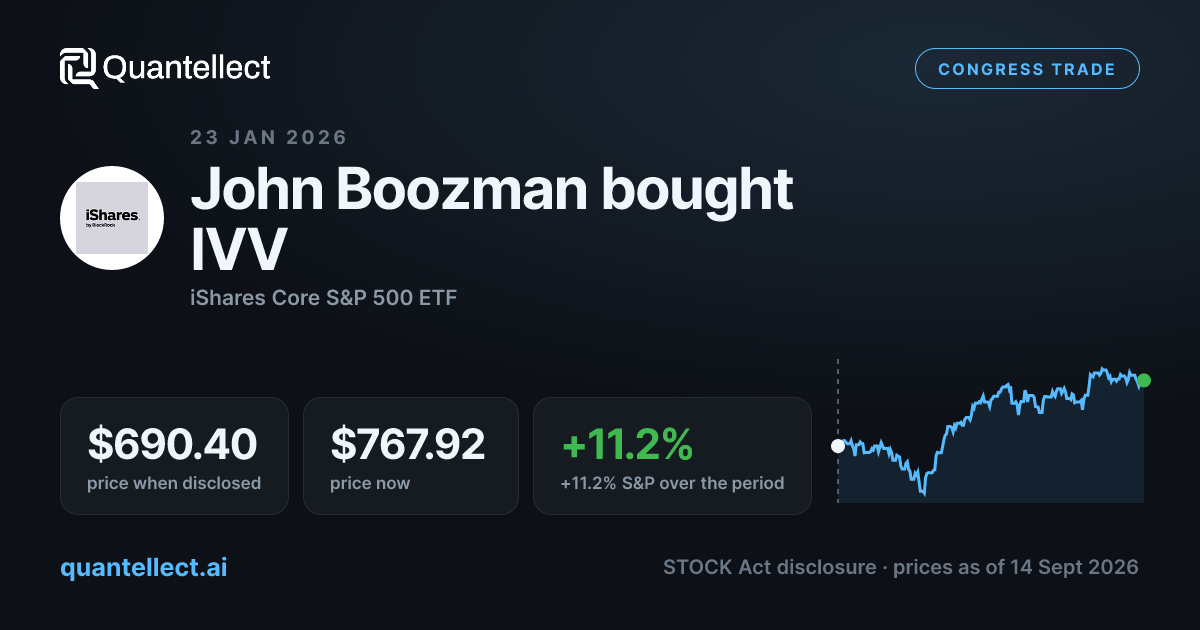
Task: Click the dashed disclosure date line
Action: pyautogui.click(x=838, y=430)
